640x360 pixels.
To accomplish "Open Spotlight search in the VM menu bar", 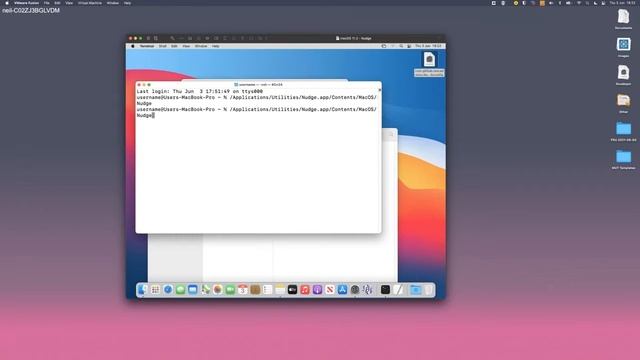I will [401, 46].
